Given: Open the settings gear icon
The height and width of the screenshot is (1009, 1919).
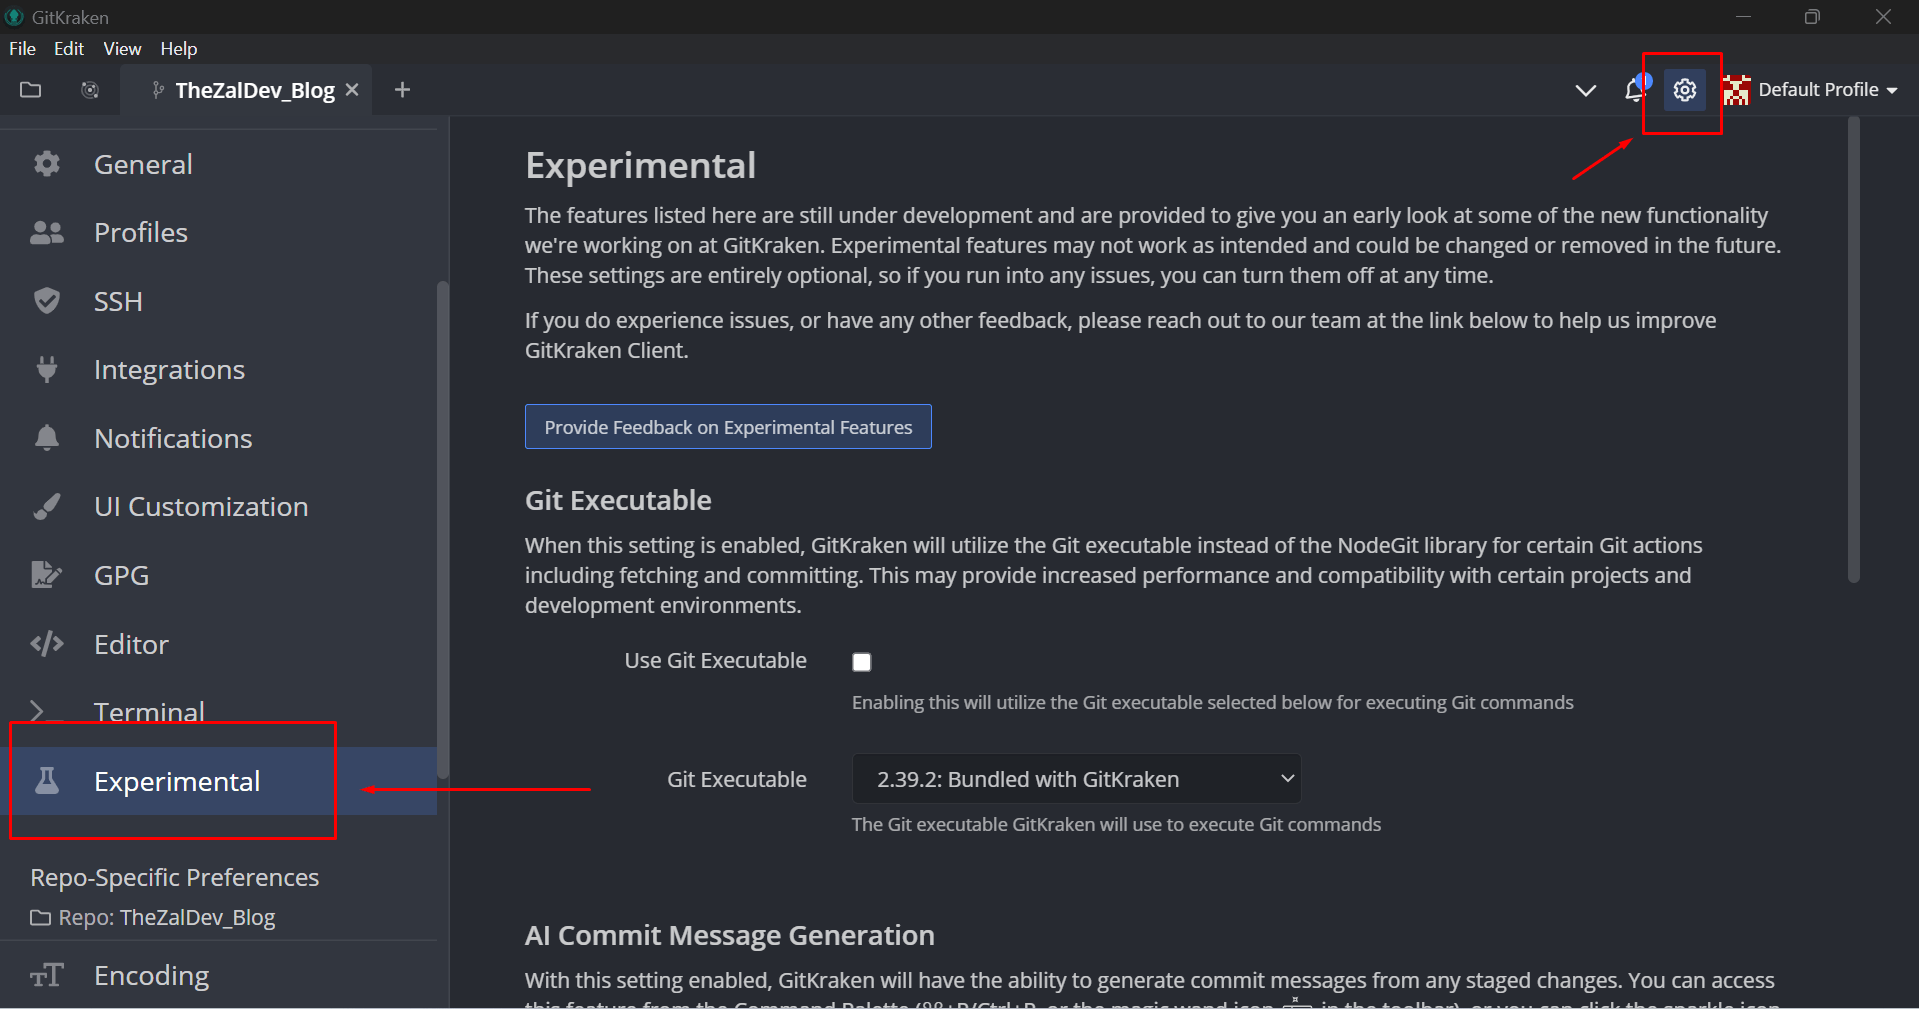Looking at the screenshot, I should (1685, 90).
